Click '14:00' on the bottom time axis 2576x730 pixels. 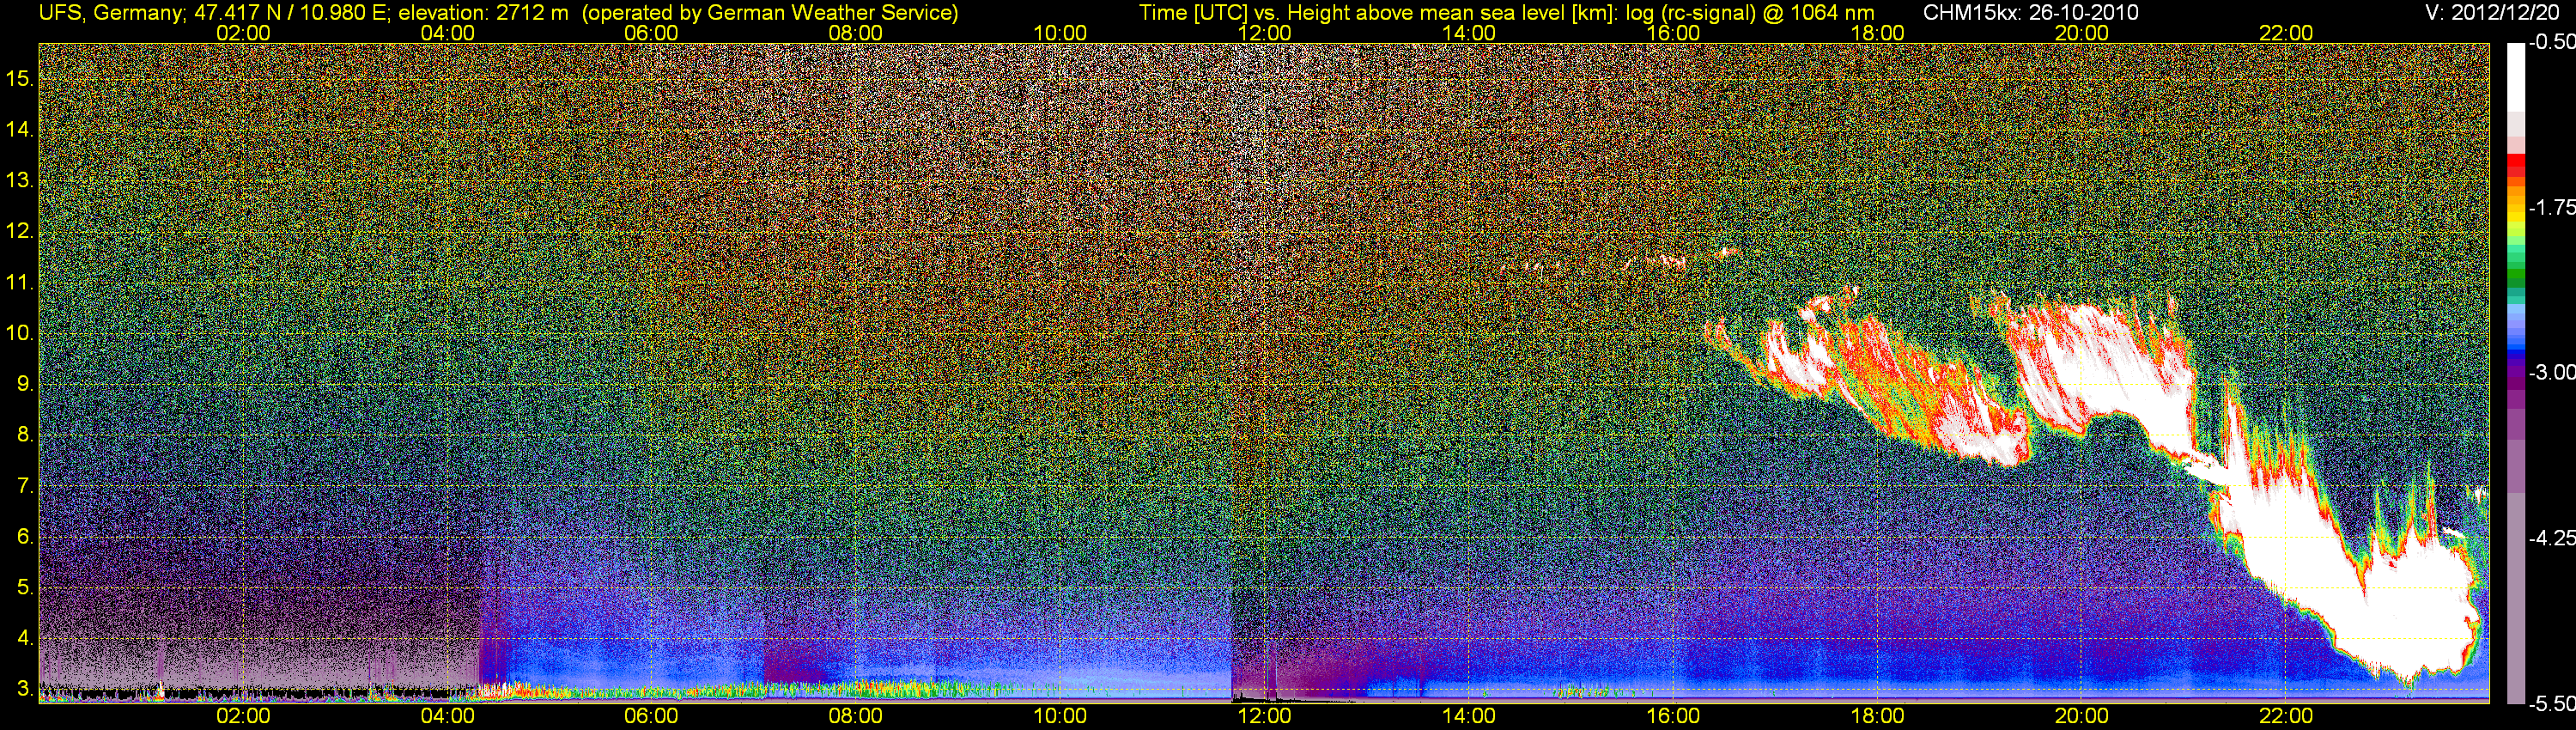pyautogui.click(x=1469, y=716)
